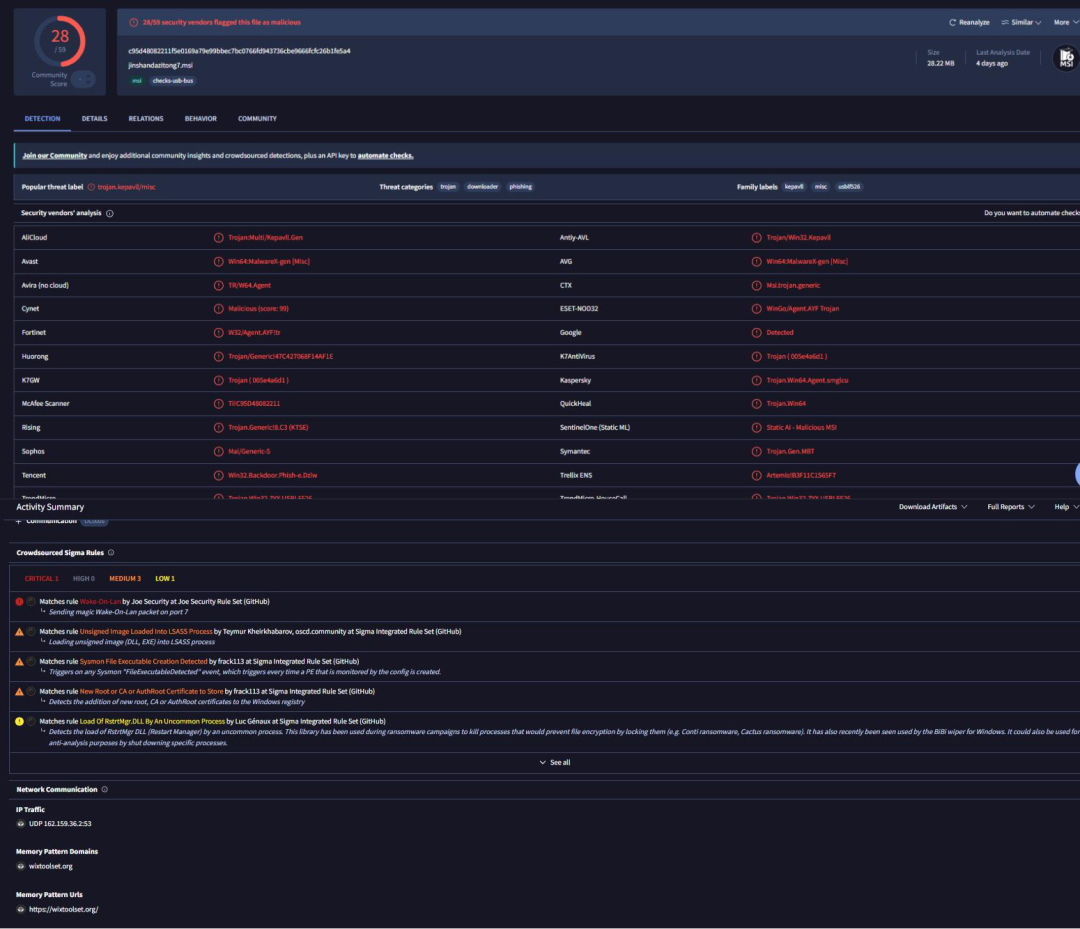Viewport: 1080px width, 929px height.
Task: Click red critical icon on Wake-On-Lan rule
Action: point(19,602)
